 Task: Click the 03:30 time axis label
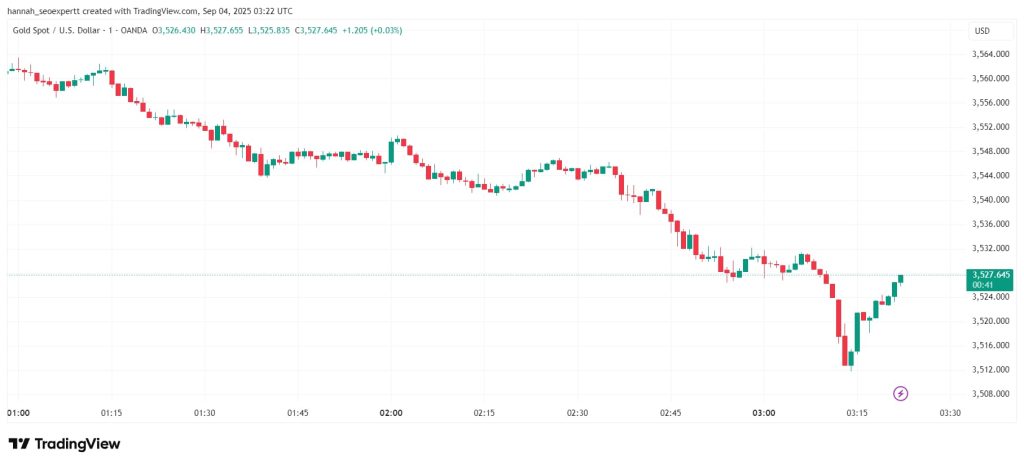[x=950, y=413]
